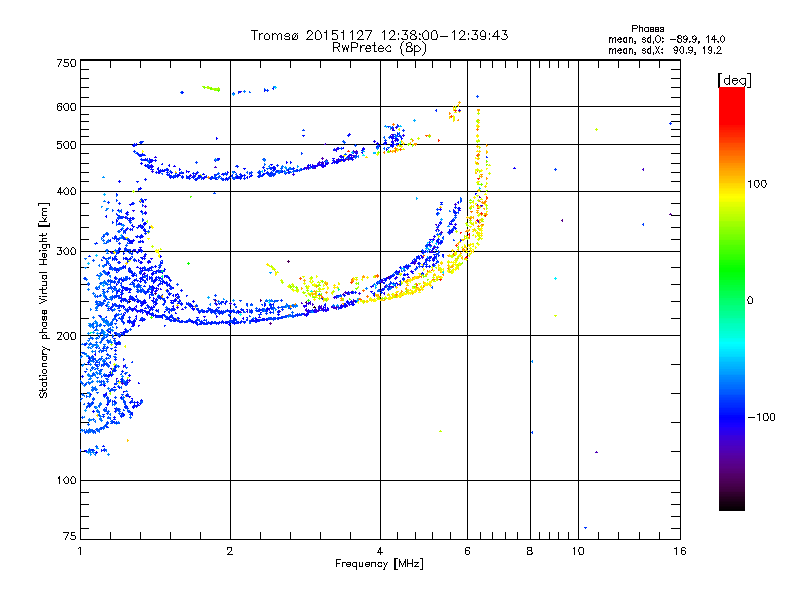The width and height of the screenshot is (800, 600).
Task: Click 'mean, sd,X: 90.9, 19.2' statistics line
Action: tap(665, 51)
